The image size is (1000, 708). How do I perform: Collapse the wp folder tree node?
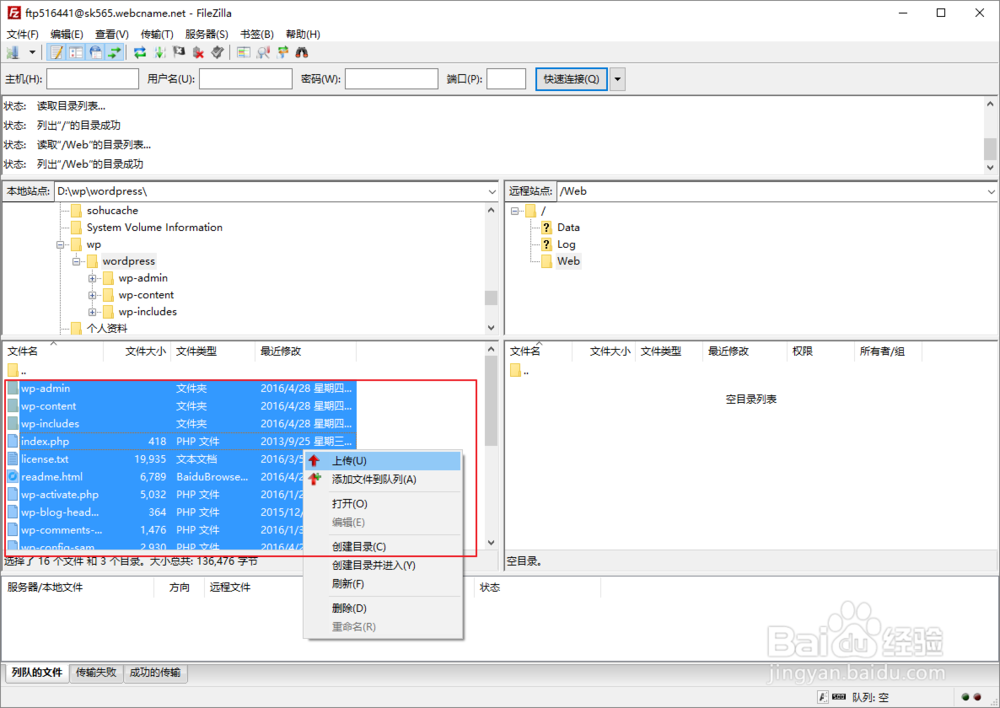[61, 245]
